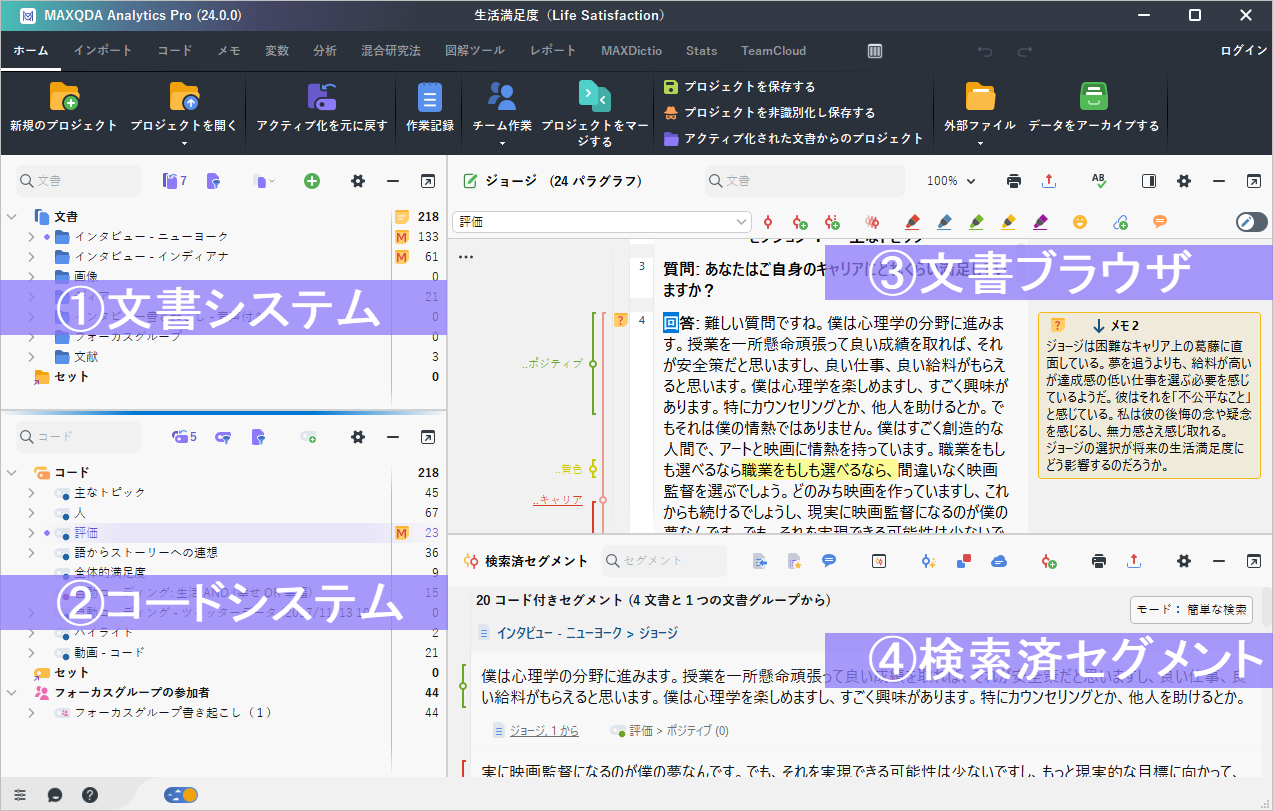Click the spell check AB icon
The height and width of the screenshot is (811, 1273).
click(1099, 181)
